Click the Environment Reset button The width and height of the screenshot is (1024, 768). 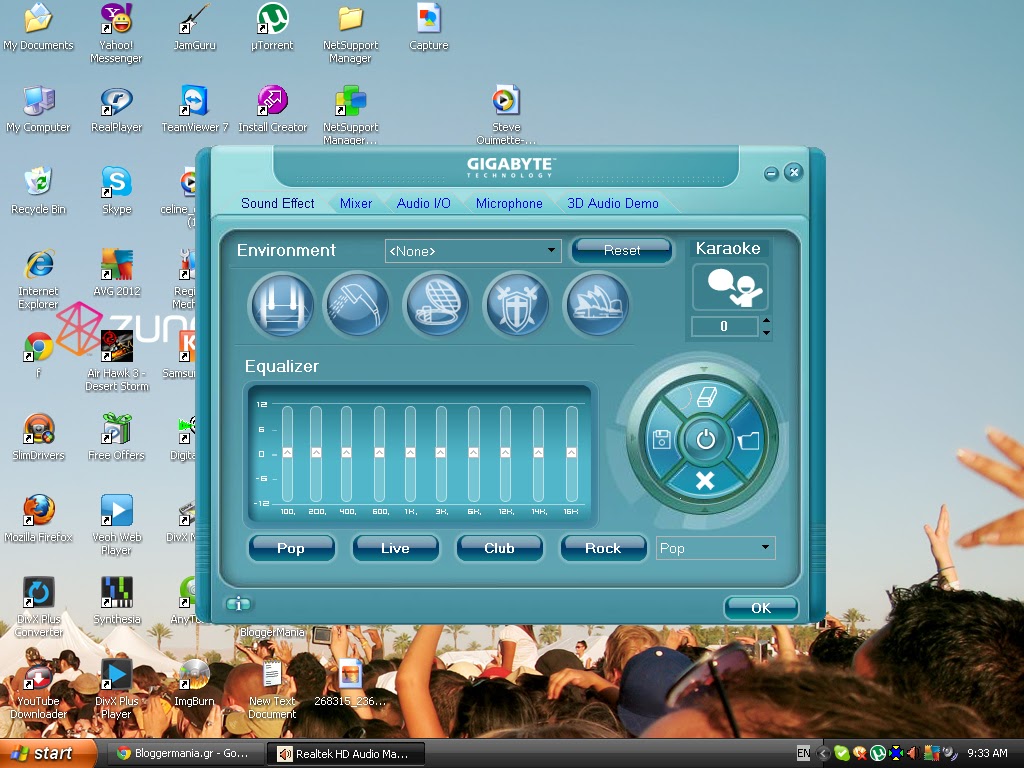(x=622, y=250)
